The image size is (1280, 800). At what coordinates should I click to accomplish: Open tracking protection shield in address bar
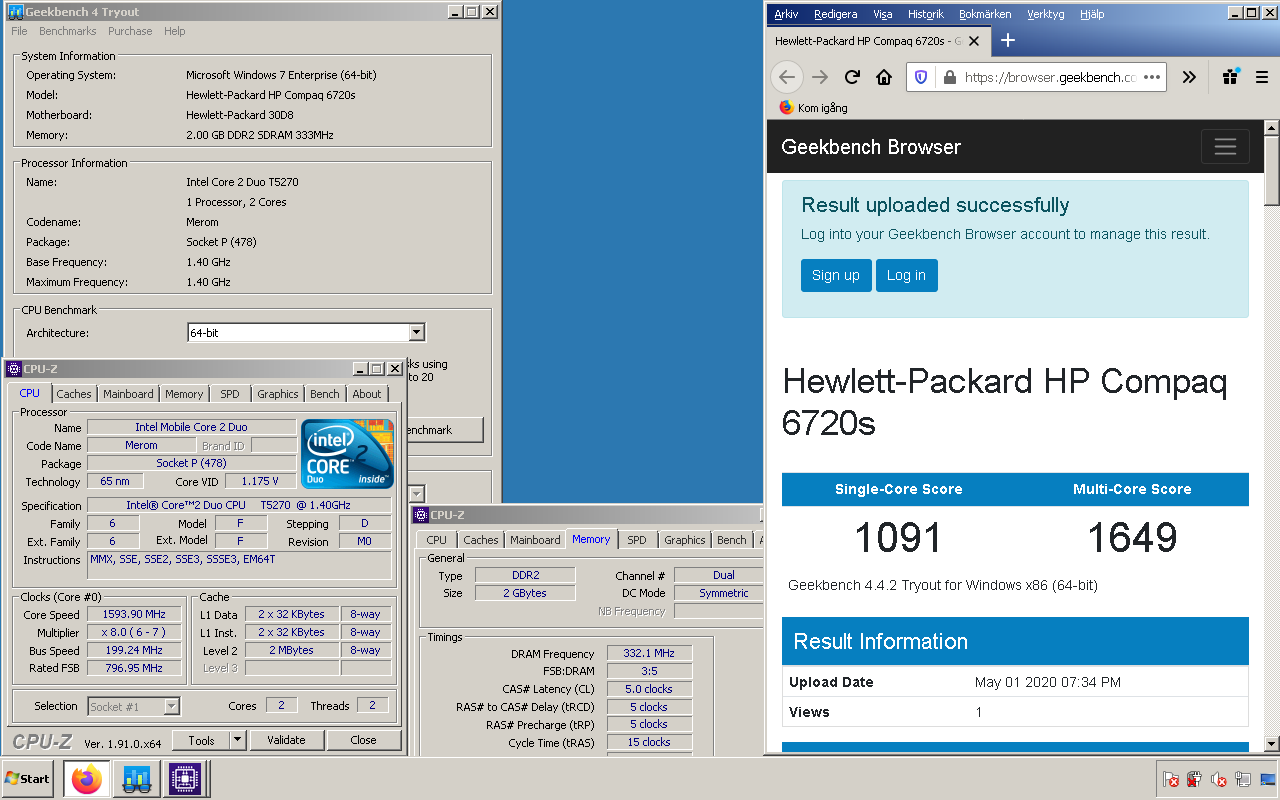[x=921, y=77]
